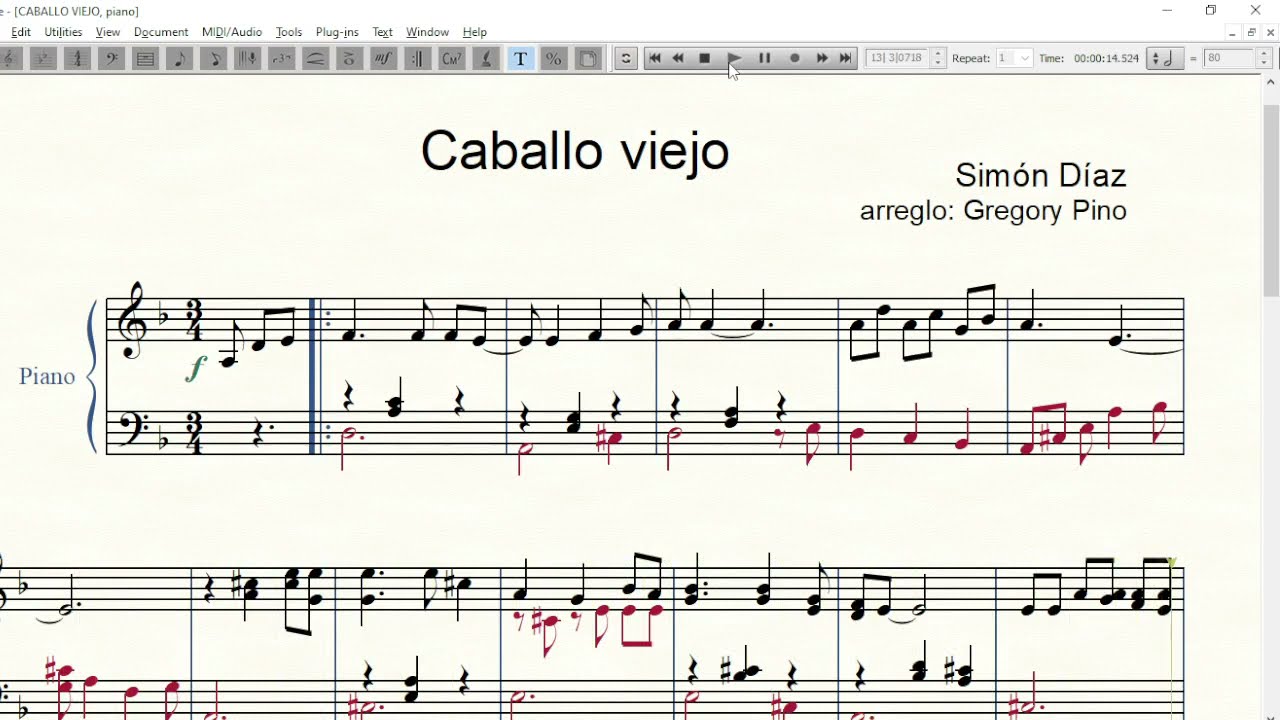This screenshot has height=720, width=1280.
Task: Select the Expression mf tool
Action: tap(383, 59)
